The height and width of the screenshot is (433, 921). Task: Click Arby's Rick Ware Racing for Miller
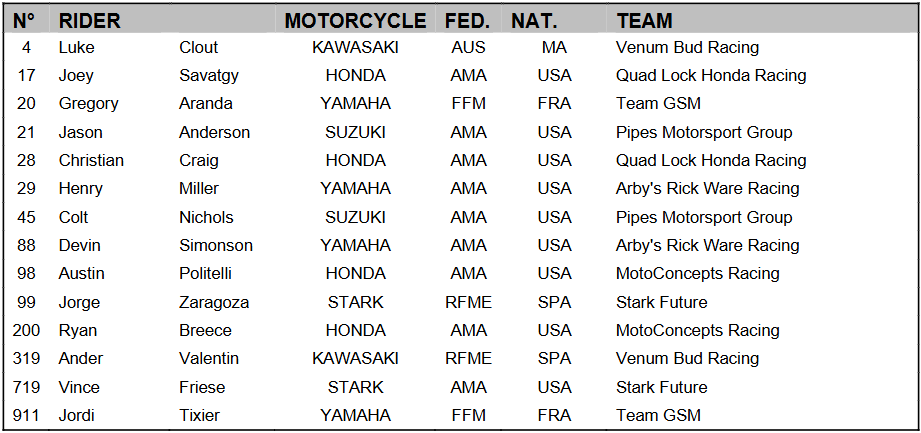(x=707, y=188)
